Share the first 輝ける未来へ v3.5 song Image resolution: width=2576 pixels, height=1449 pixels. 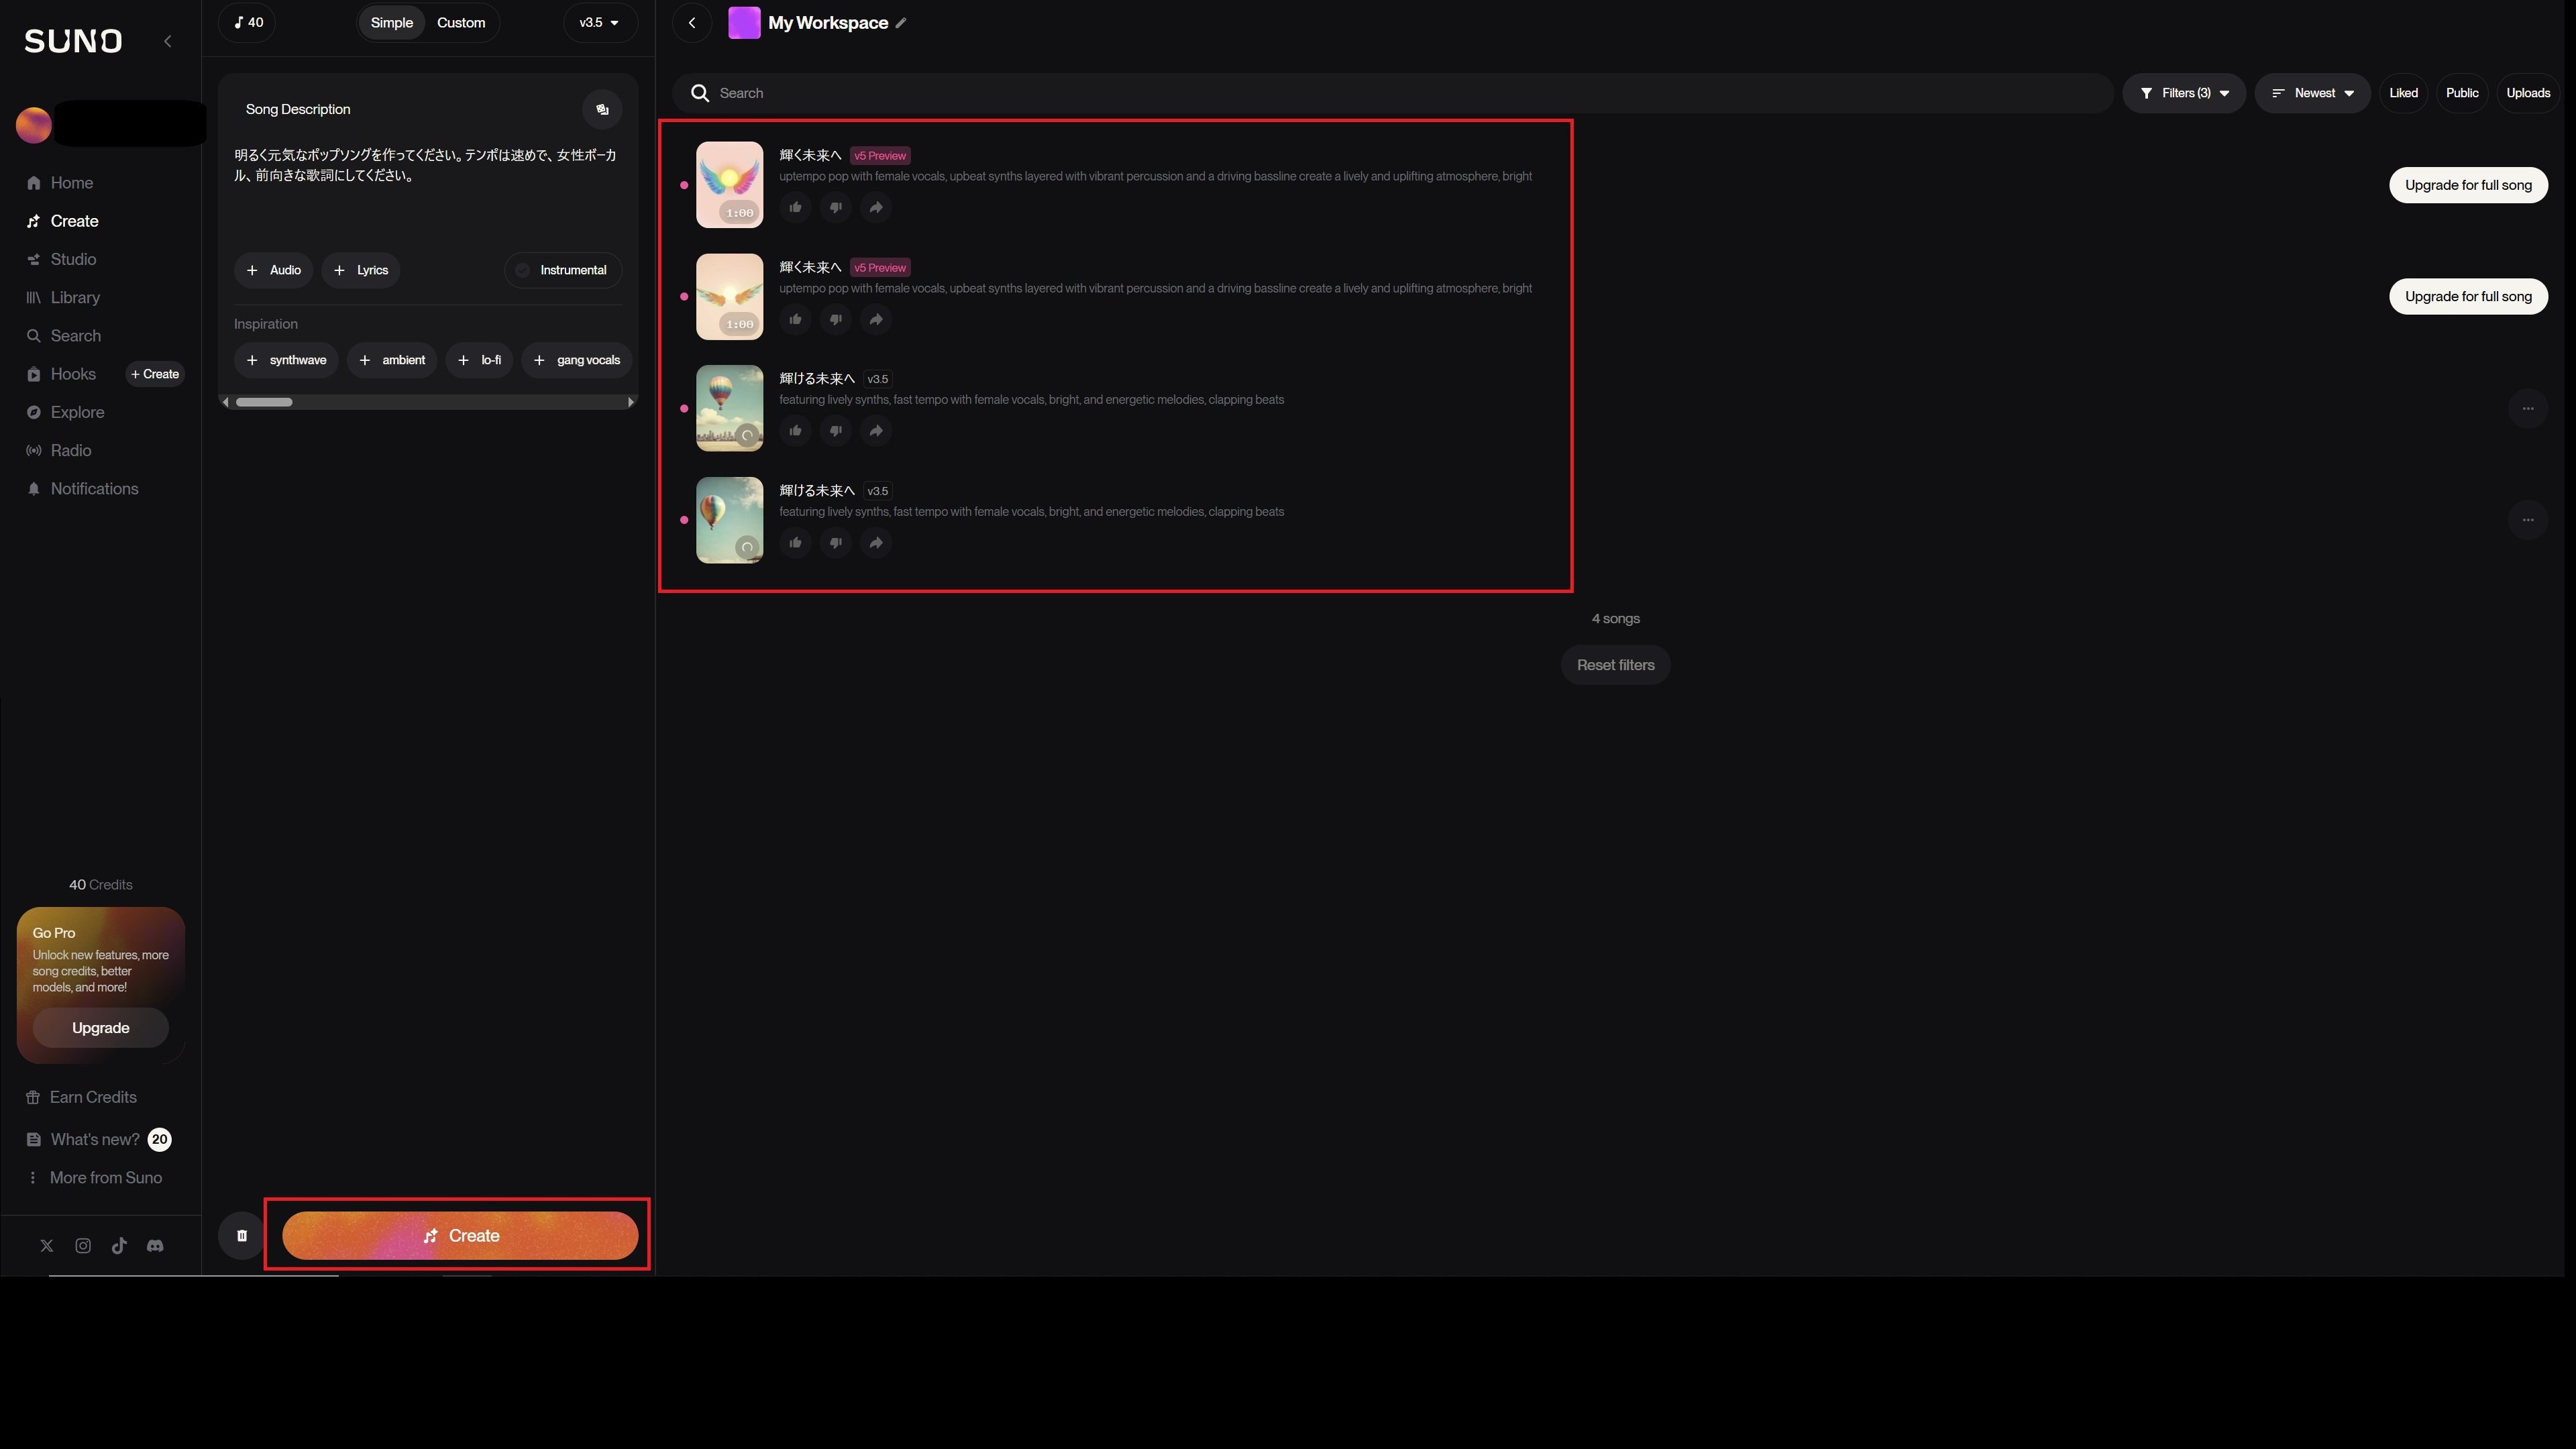pyautogui.click(x=875, y=431)
